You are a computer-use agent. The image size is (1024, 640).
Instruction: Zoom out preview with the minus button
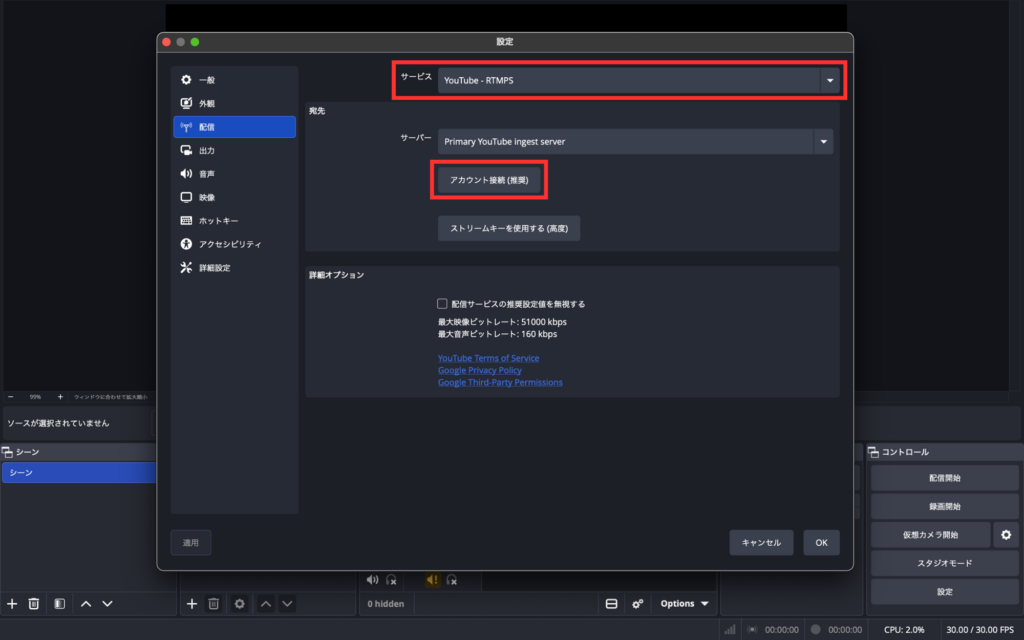[x=10, y=396]
